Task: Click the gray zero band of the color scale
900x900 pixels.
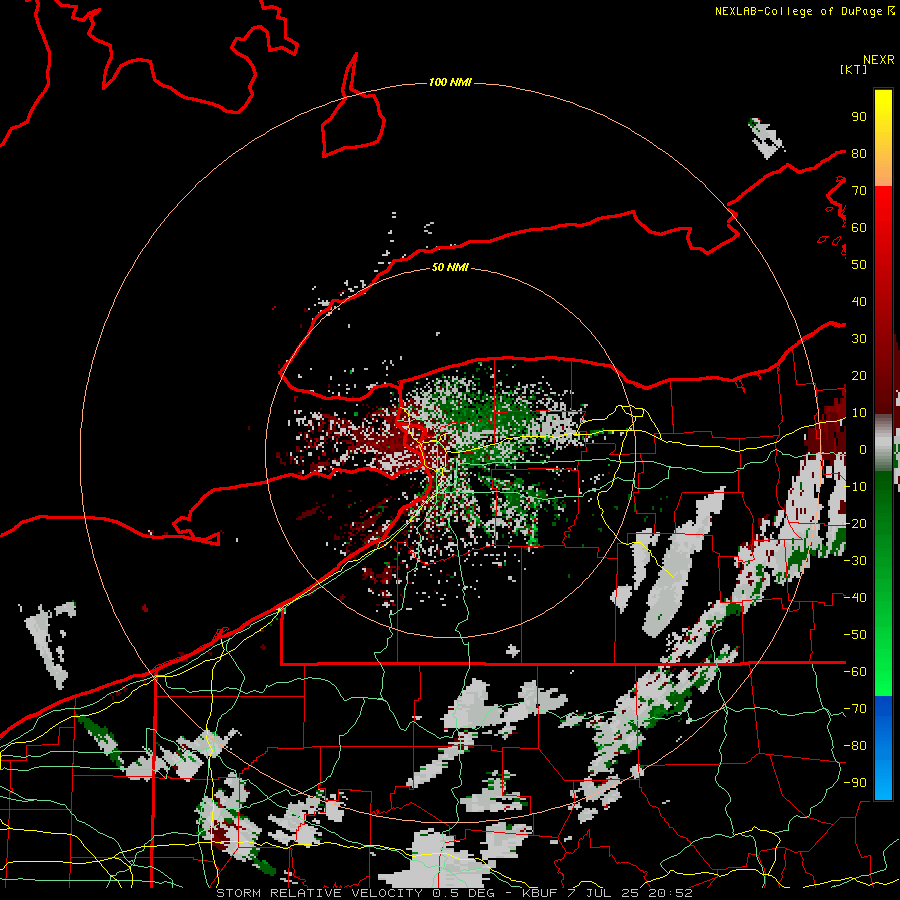Action: point(883,443)
